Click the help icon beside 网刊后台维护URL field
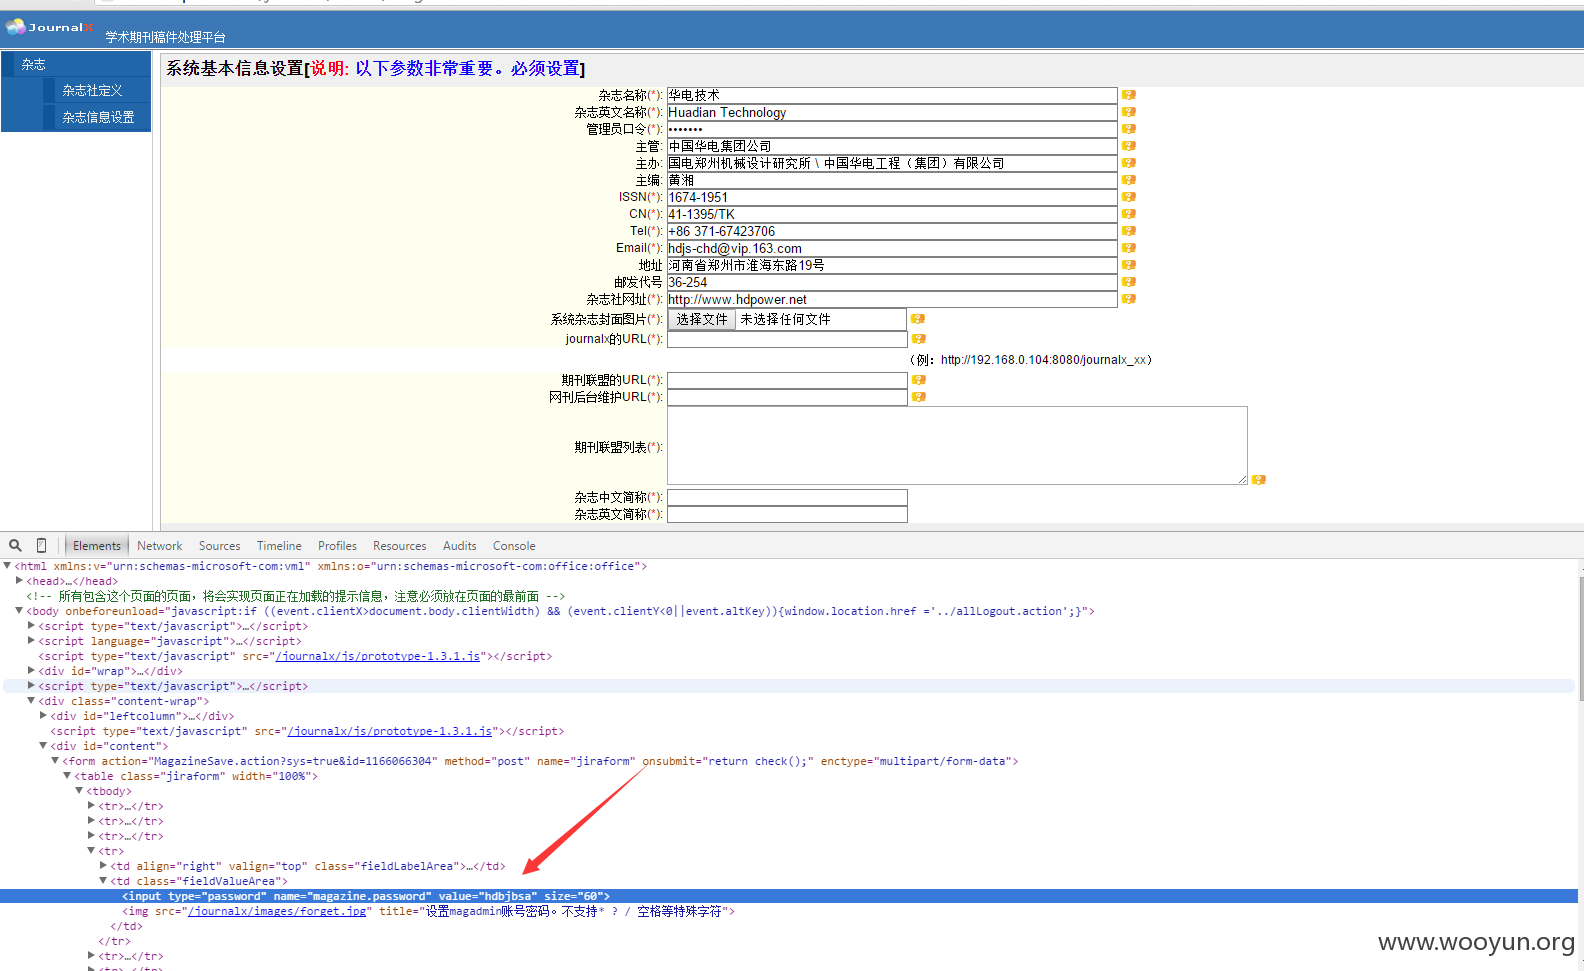Viewport: 1584px width, 971px height. [918, 397]
